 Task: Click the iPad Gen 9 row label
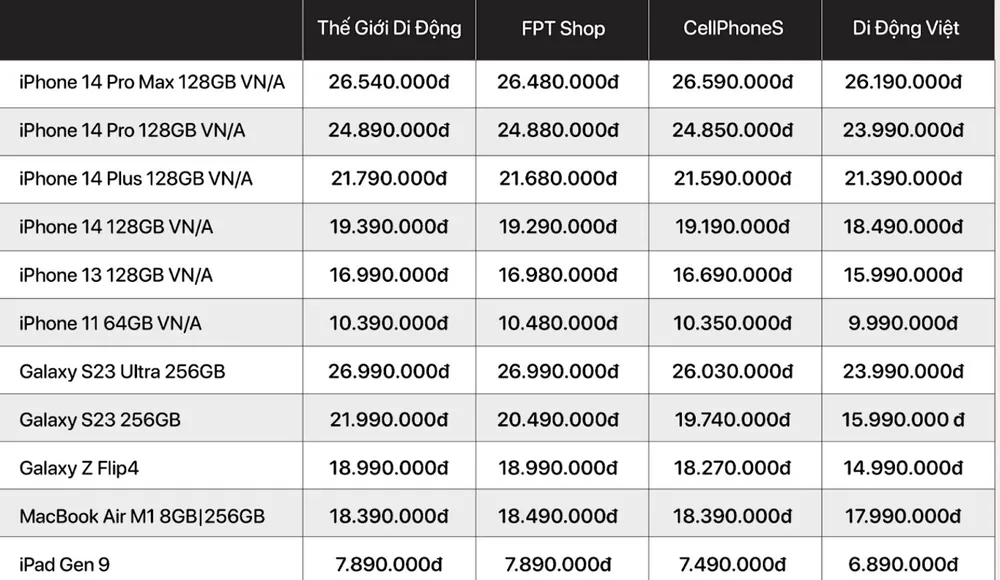(64, 565)
